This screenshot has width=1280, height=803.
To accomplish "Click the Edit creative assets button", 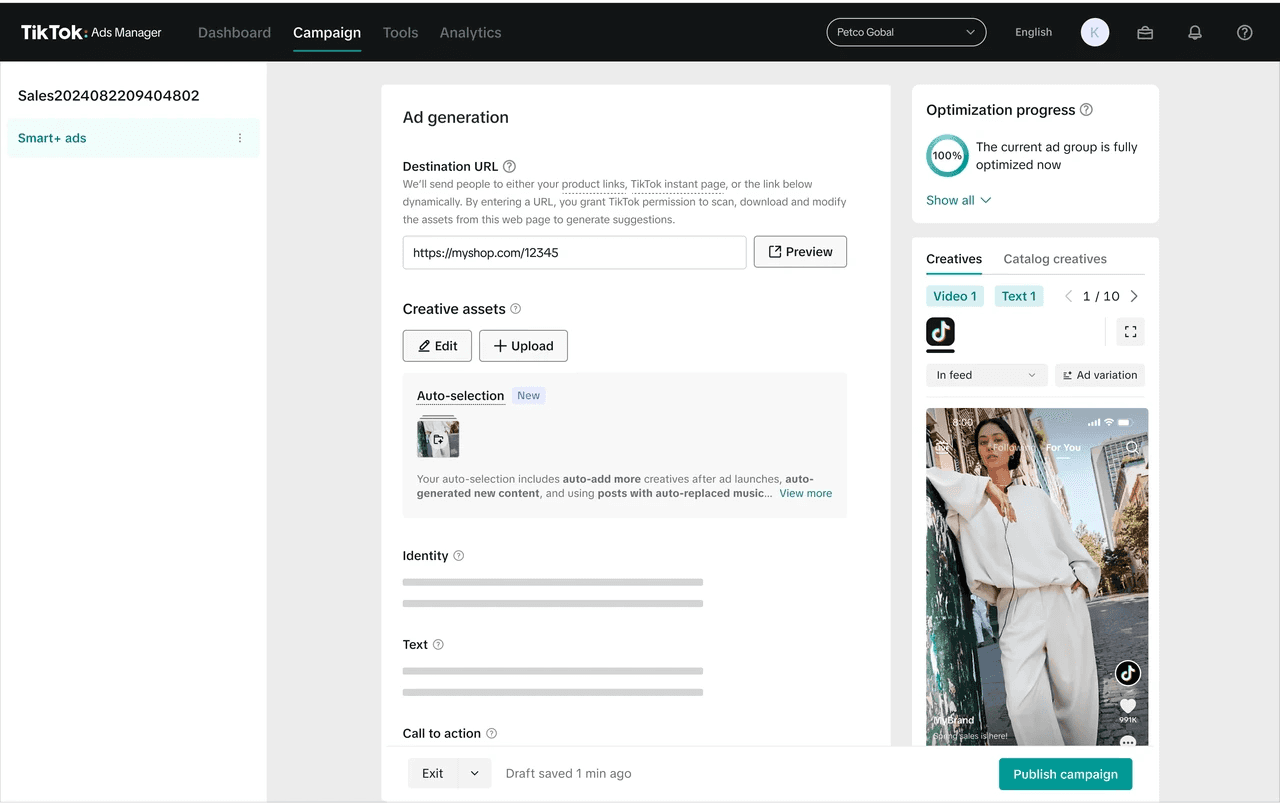I will pos(437,346).
